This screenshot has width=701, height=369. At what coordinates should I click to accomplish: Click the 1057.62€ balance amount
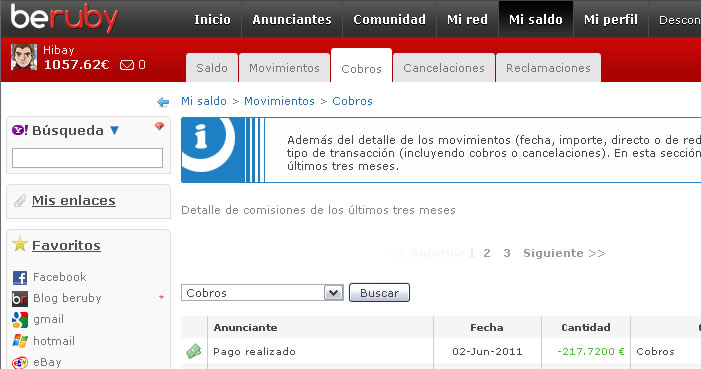[76, 65]
